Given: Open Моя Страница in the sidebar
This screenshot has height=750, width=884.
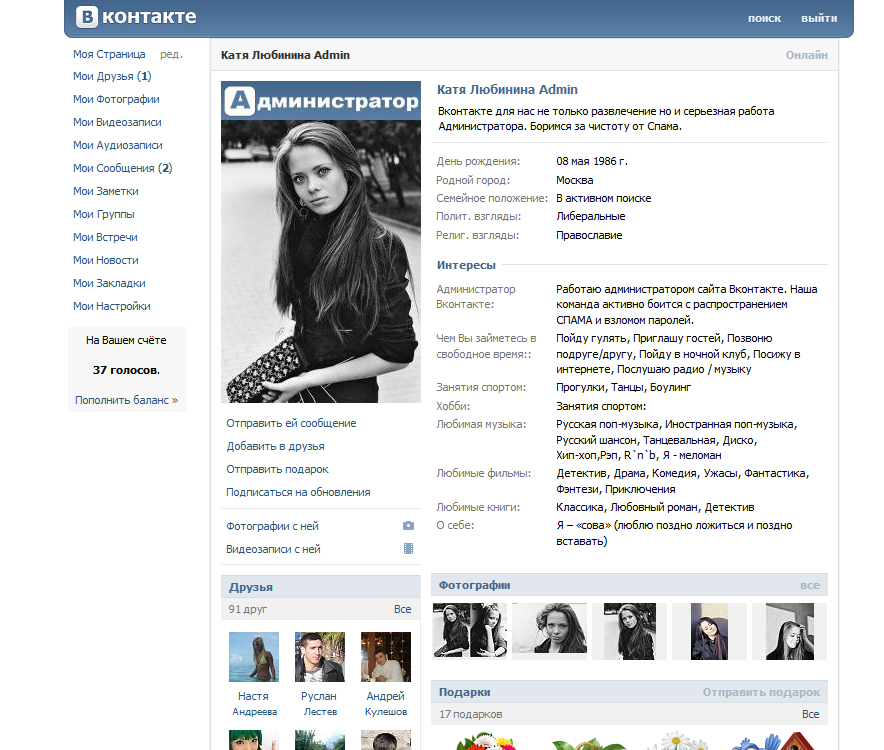Looking at the screenshot, I should [109, 54].
